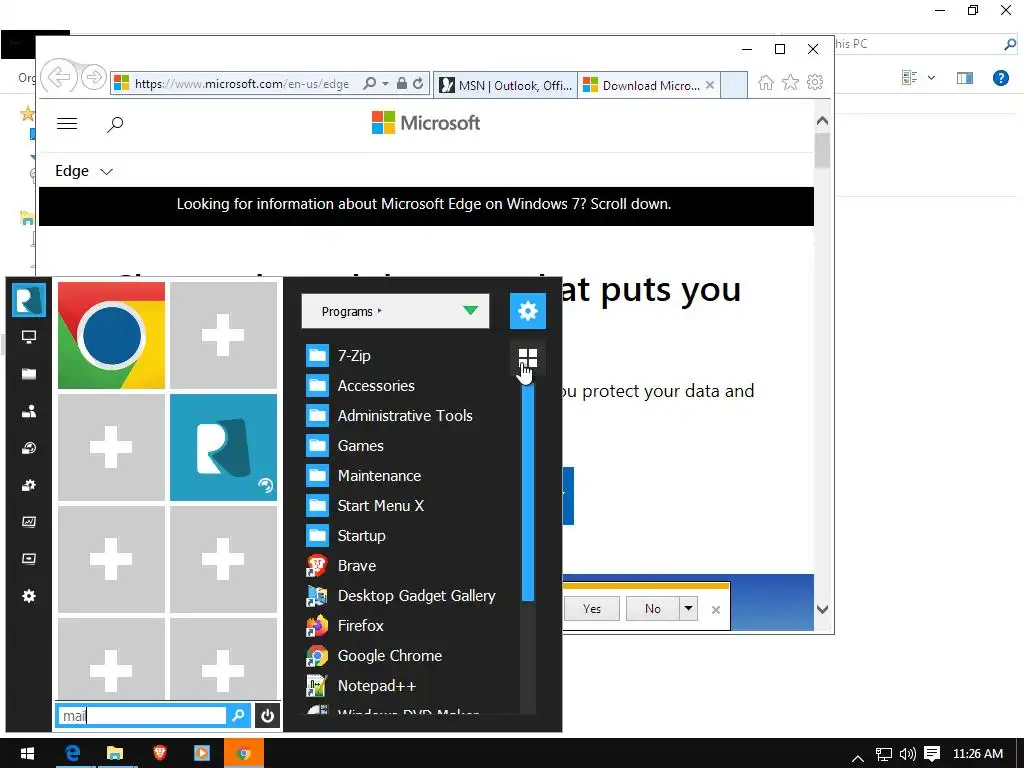Click the programs list scrollbar

(x=528, y=492)
